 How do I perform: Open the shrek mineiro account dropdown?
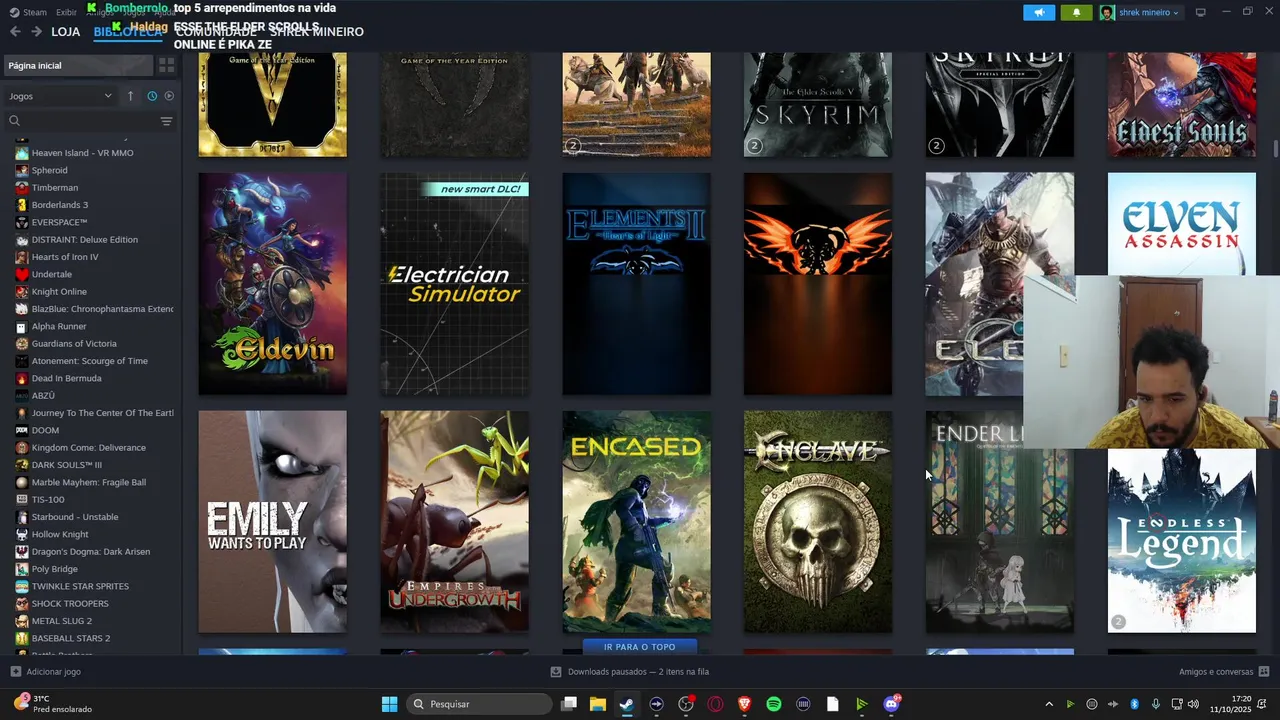tap(1140, 12)
